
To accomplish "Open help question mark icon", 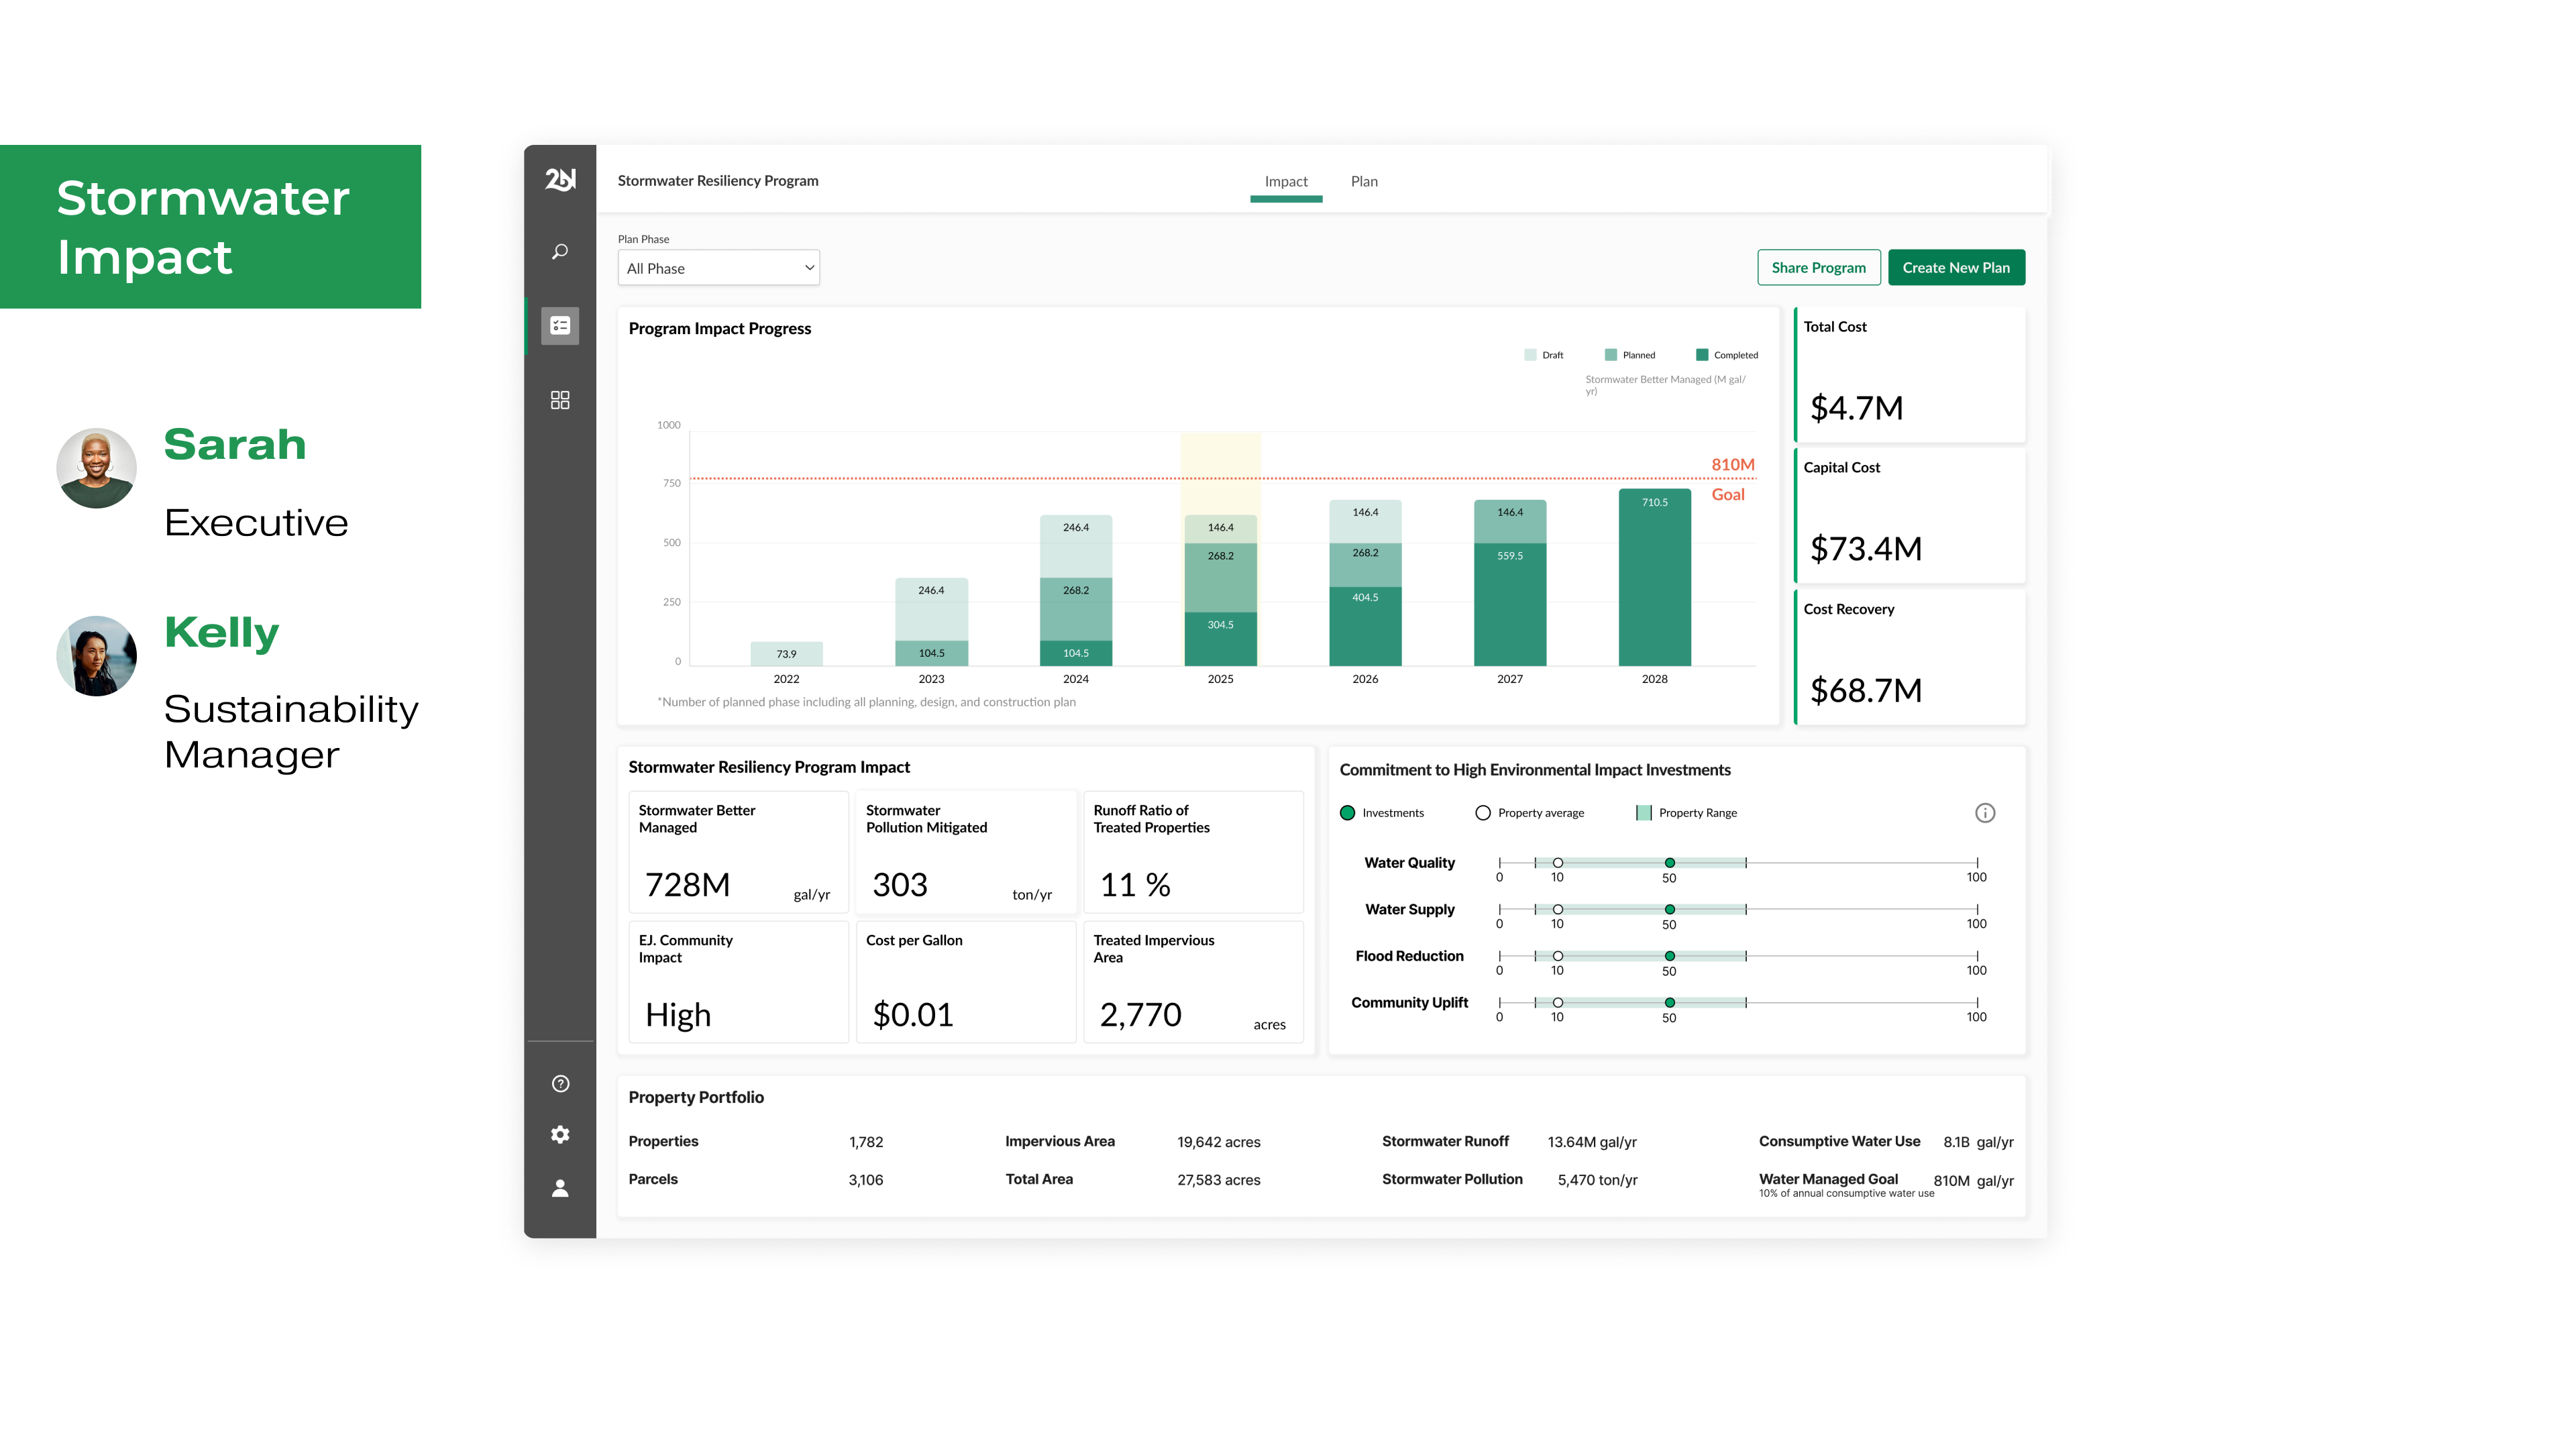I will coord(560,1084).
